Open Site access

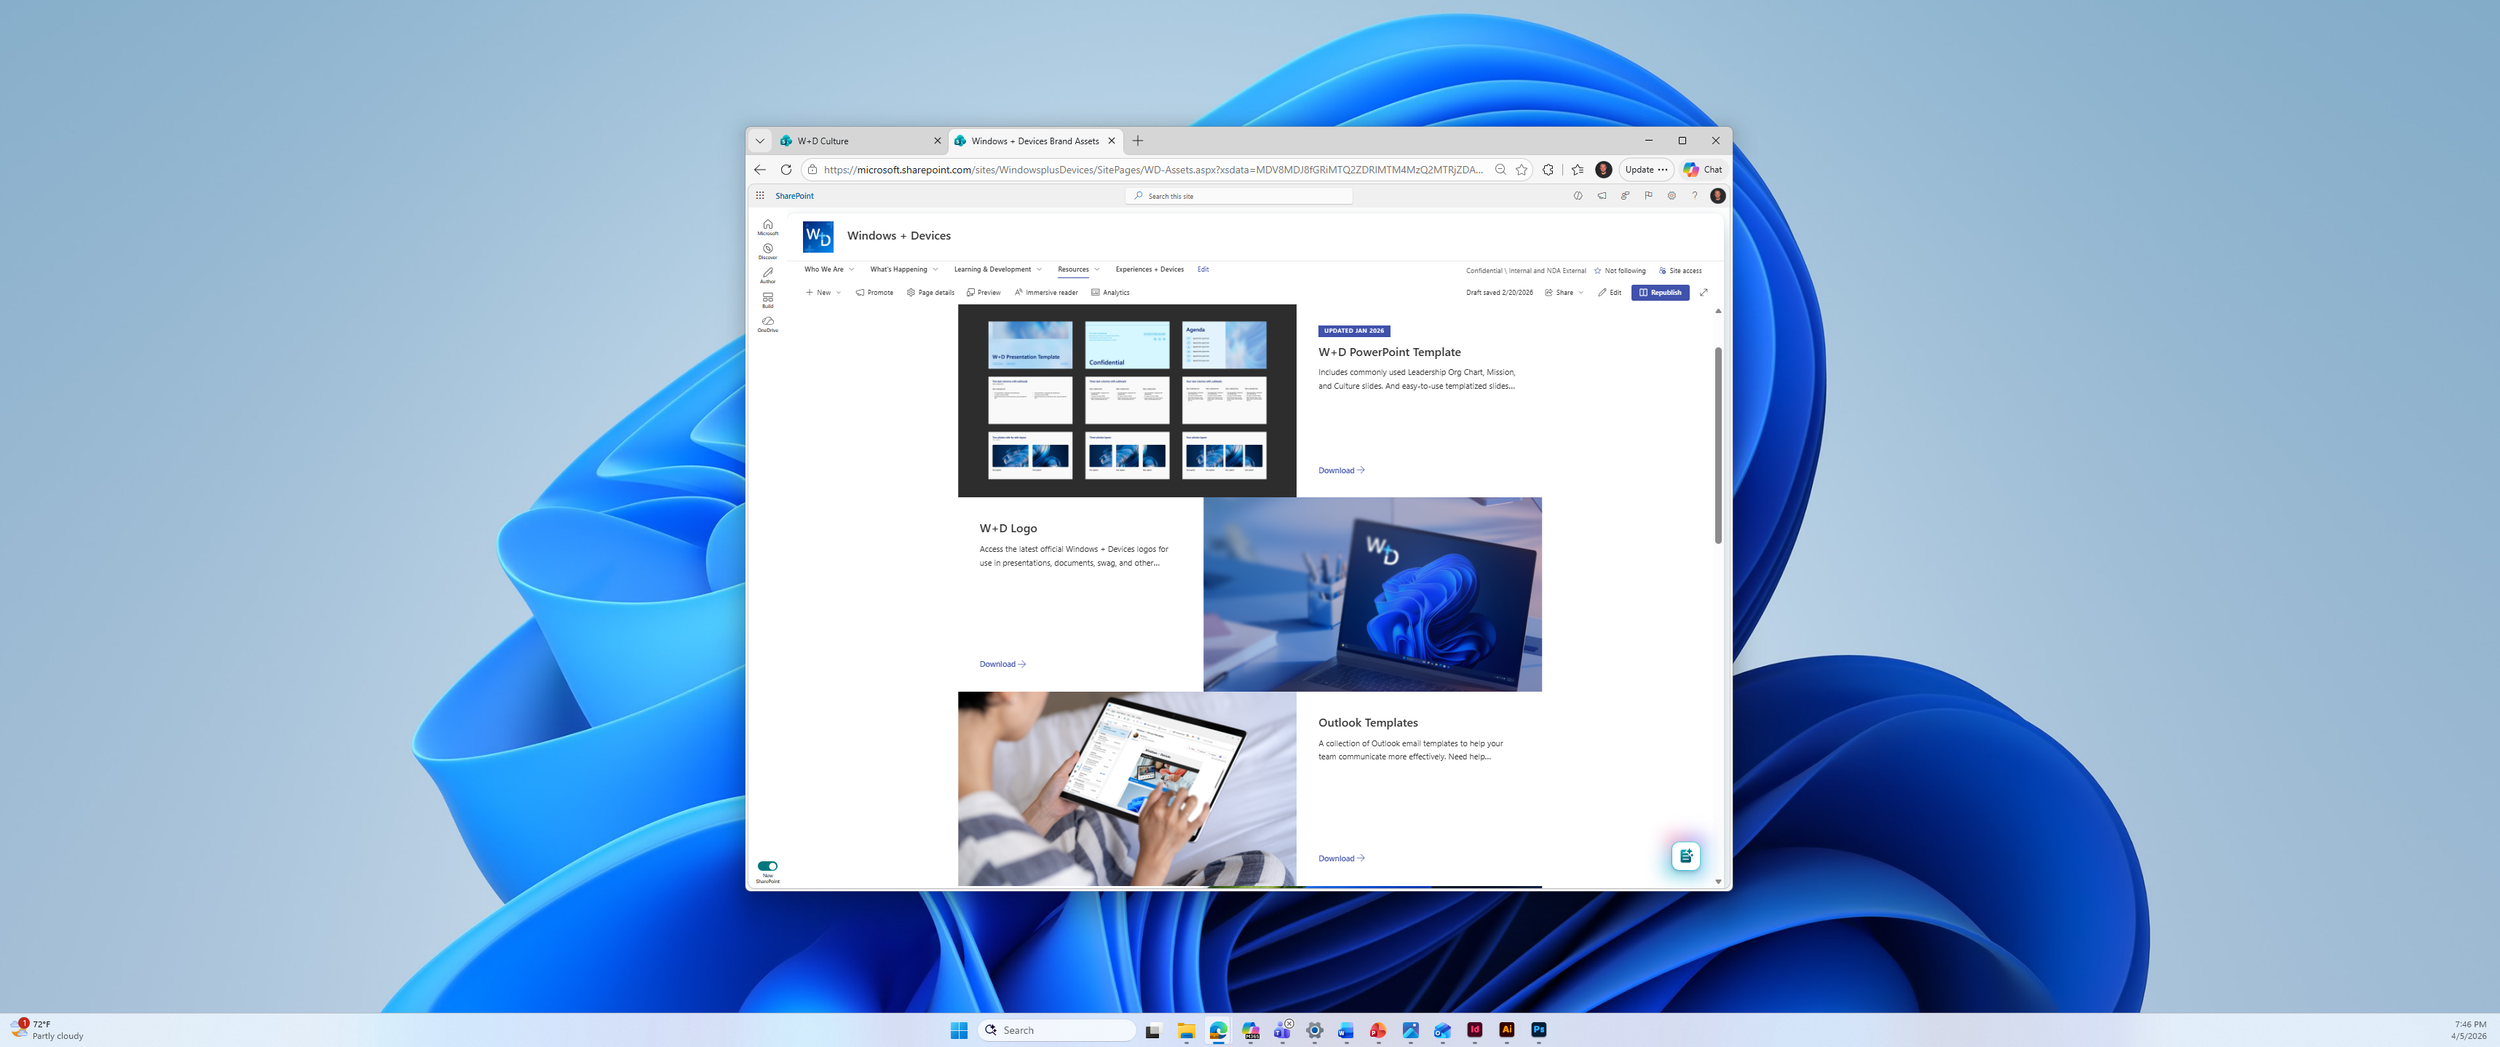point(1680,271)
